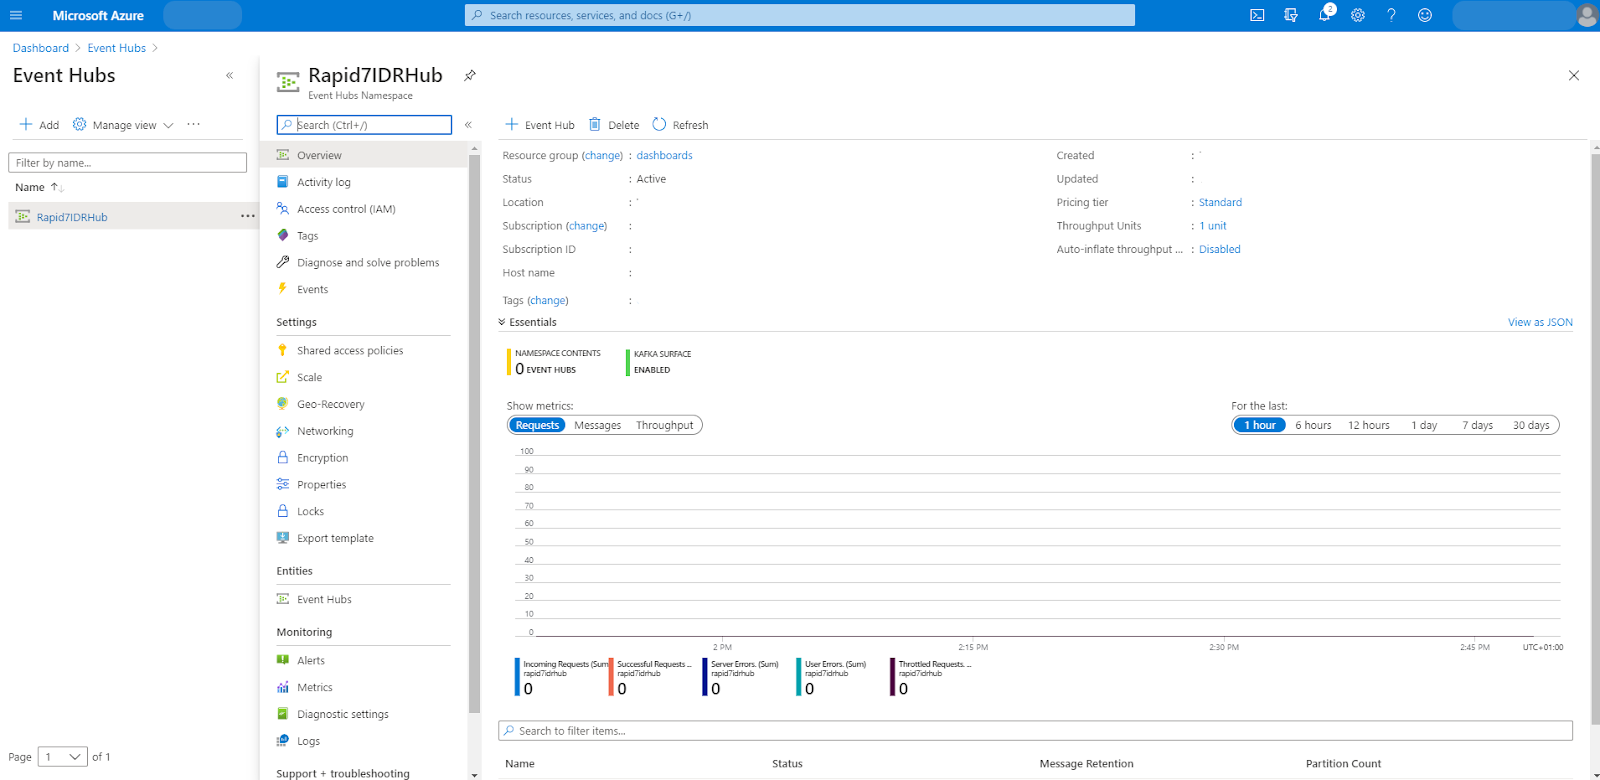Select the 1 hour time range

click(1259, 425)
